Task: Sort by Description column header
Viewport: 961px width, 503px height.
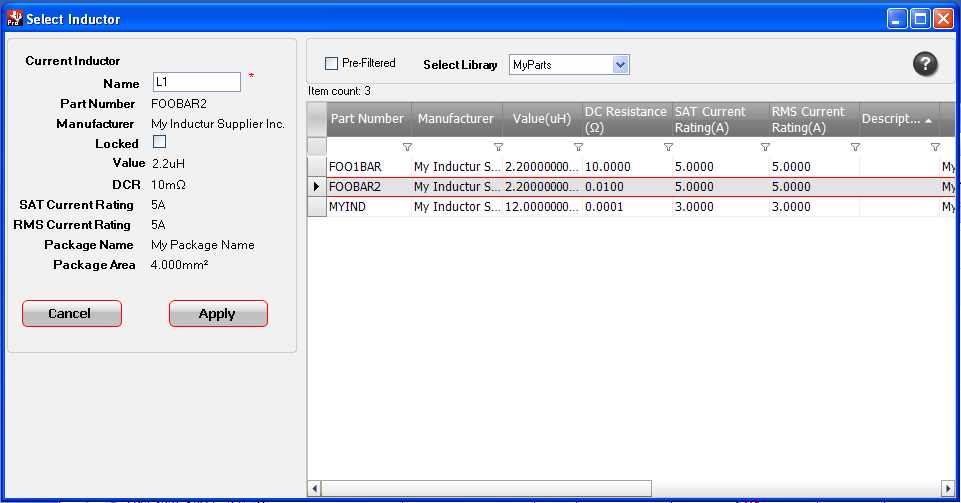Action: (x=898, y=119)
